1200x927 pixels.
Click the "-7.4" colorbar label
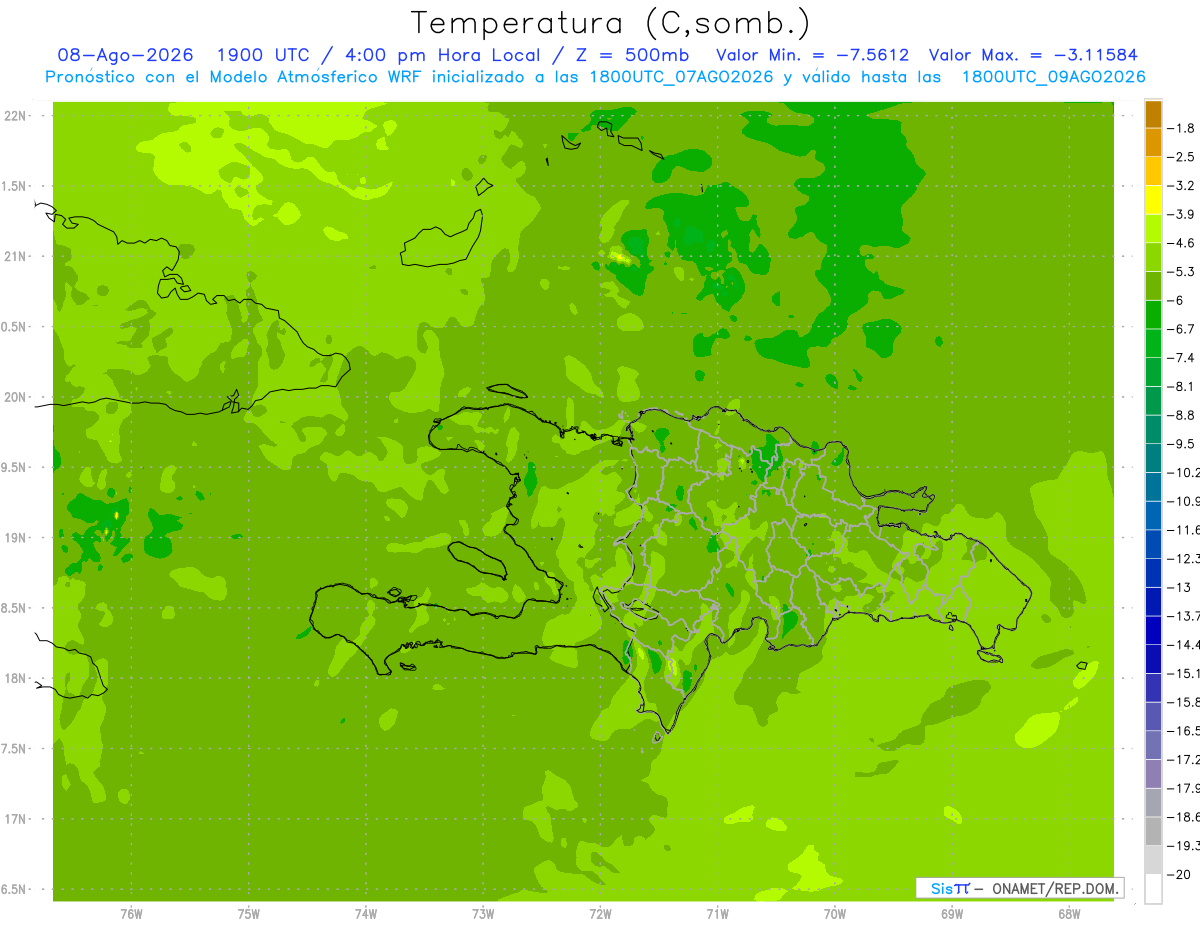click(1181, 358)
